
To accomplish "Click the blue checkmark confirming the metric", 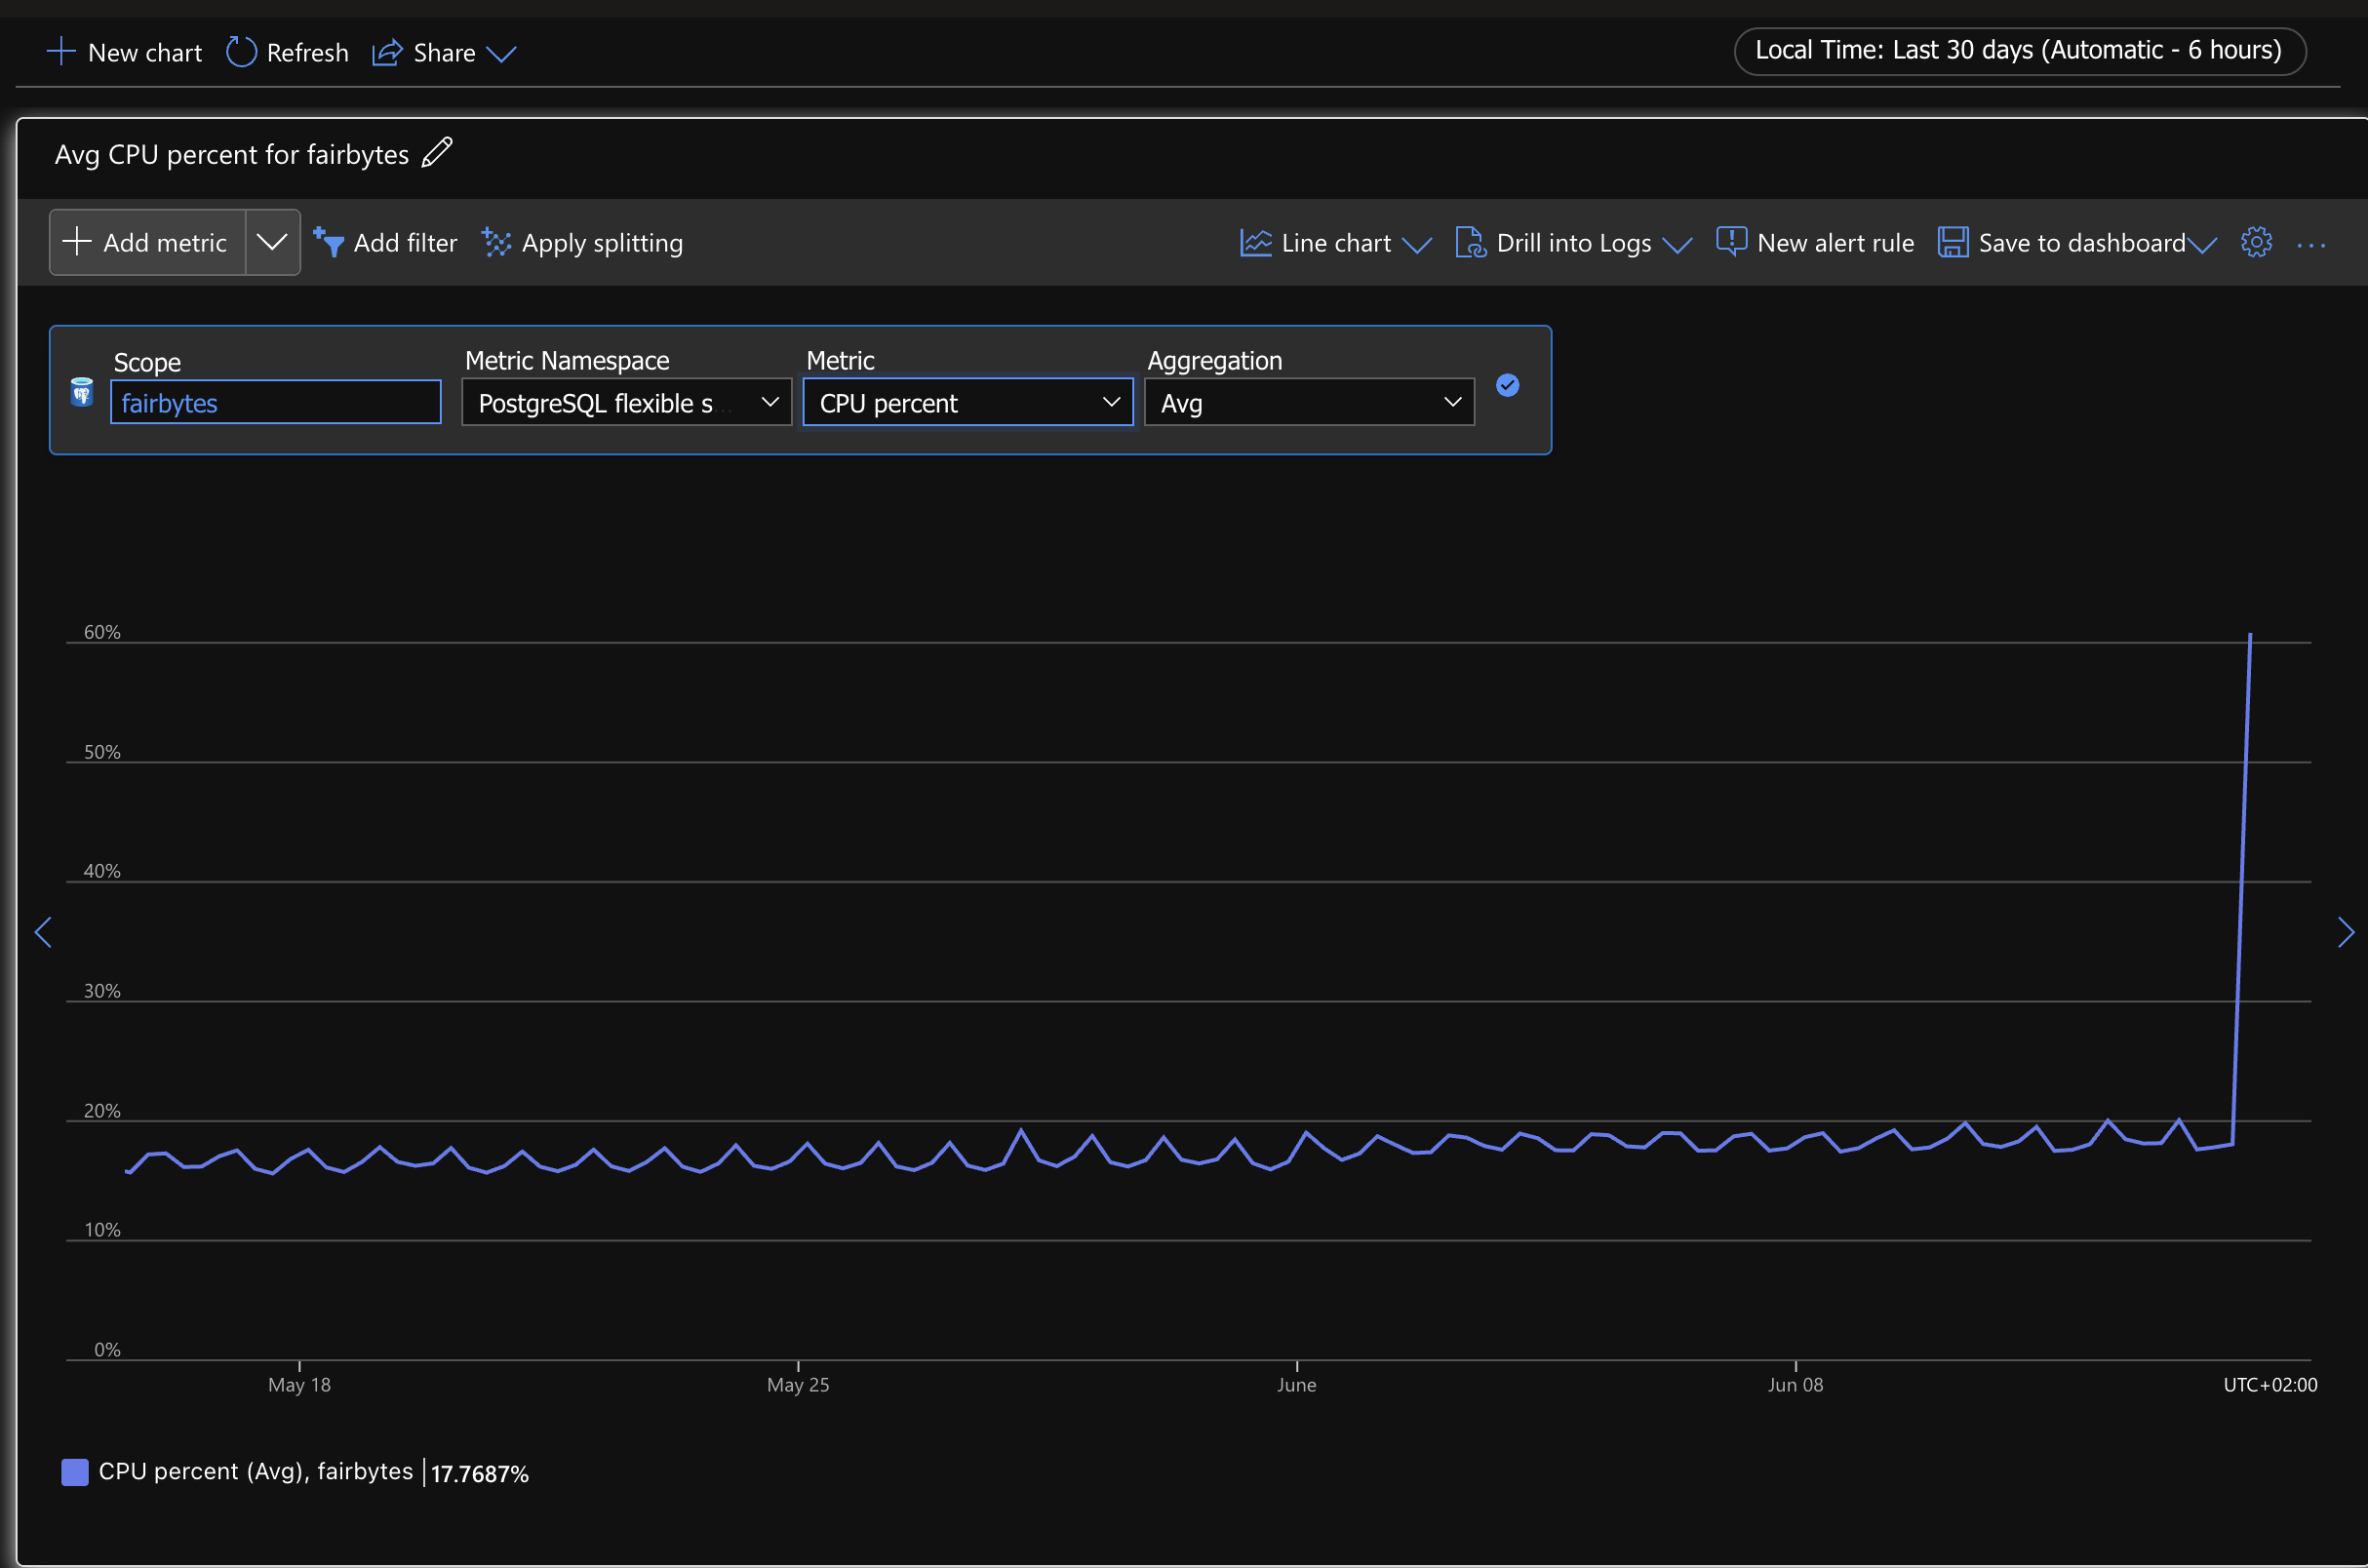I will click(x=1507, y=385).
